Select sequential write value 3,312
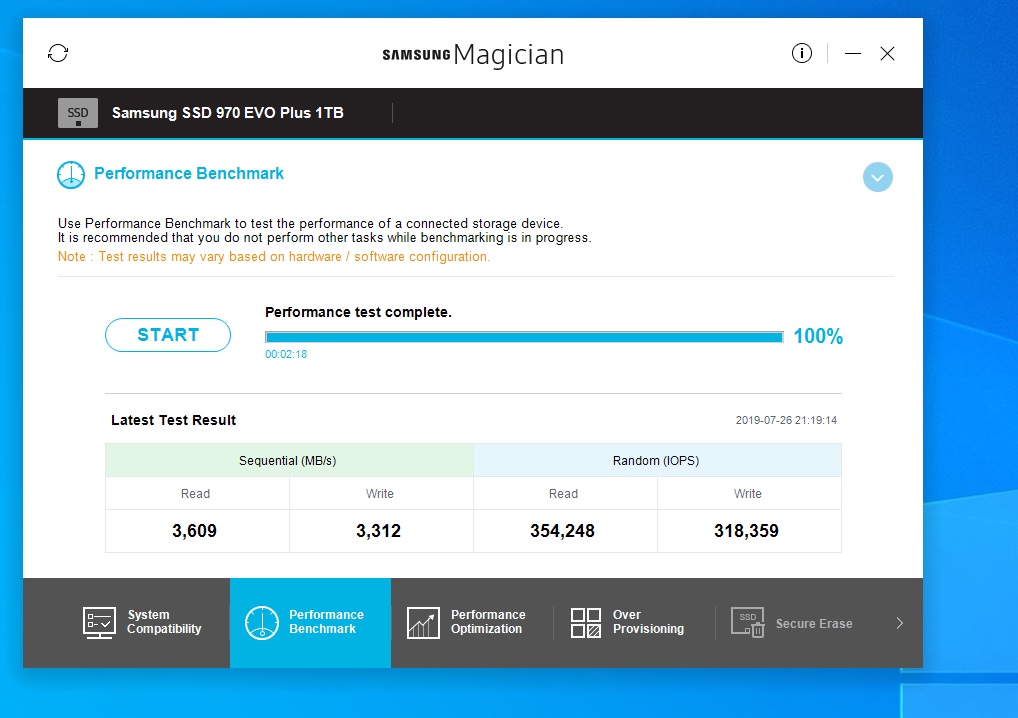 [x=379, y=531]
